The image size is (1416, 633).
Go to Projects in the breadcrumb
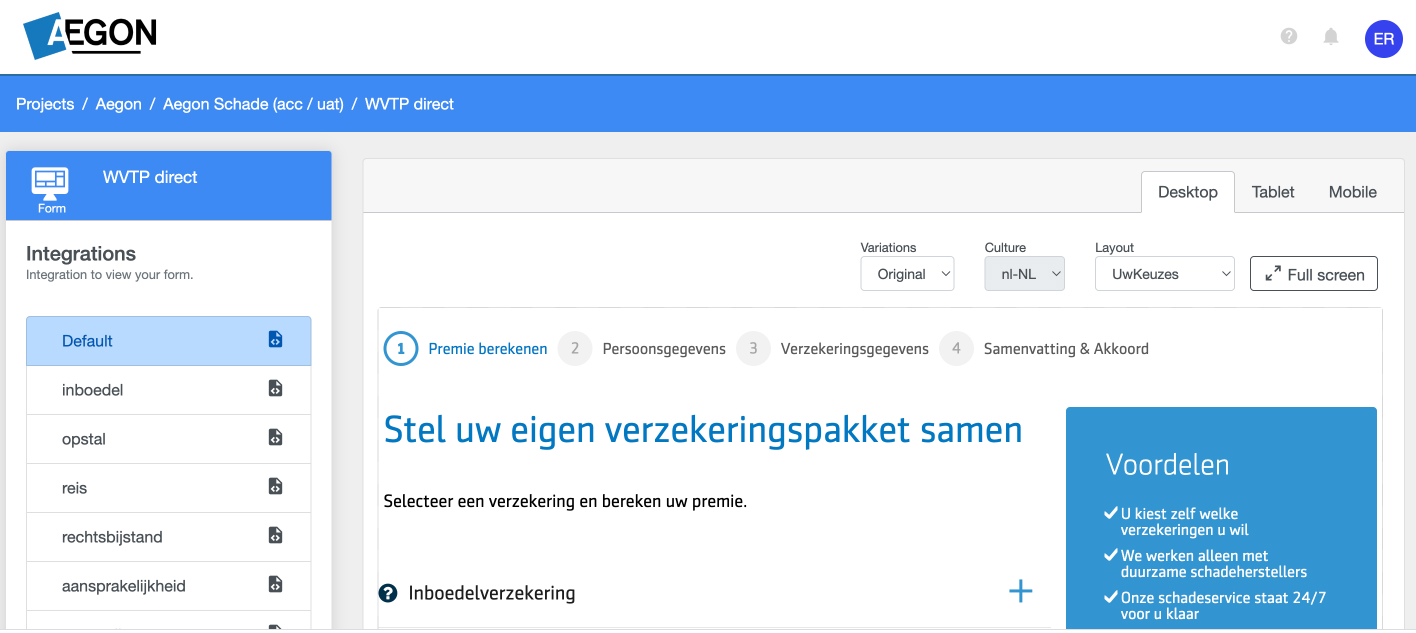(x=45, y=104)
